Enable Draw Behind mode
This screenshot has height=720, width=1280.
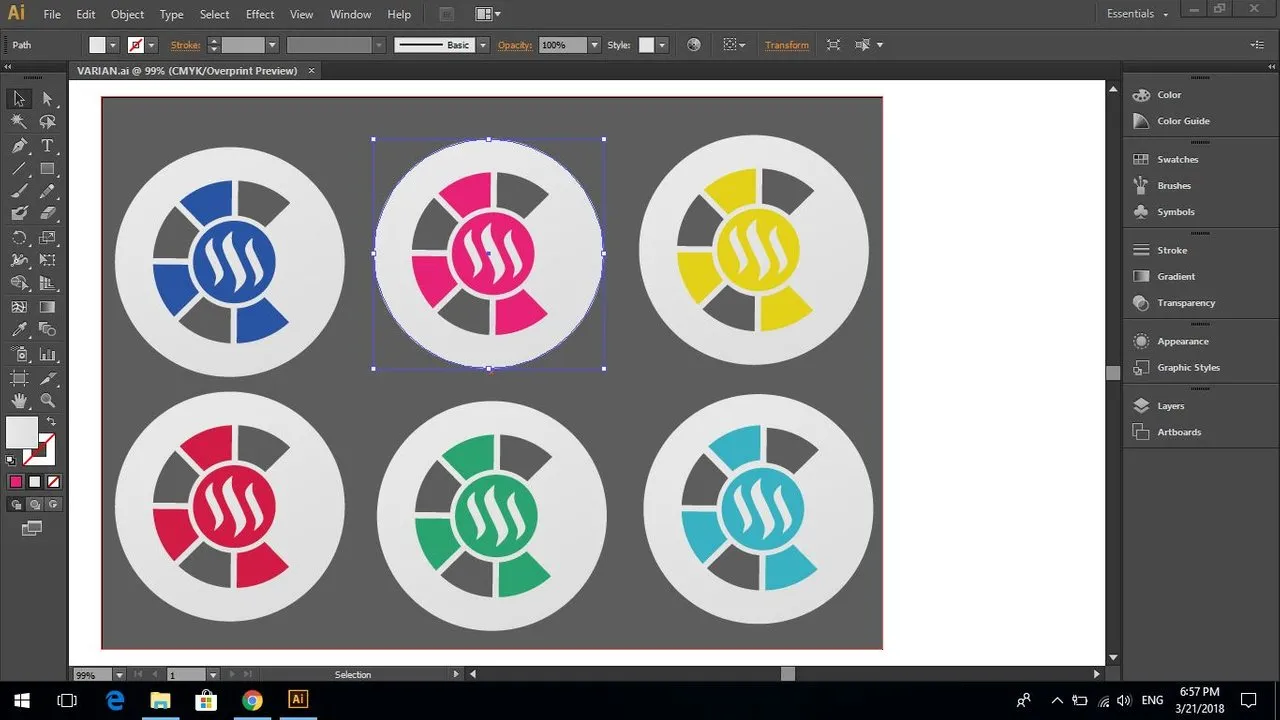coord(35,504)
